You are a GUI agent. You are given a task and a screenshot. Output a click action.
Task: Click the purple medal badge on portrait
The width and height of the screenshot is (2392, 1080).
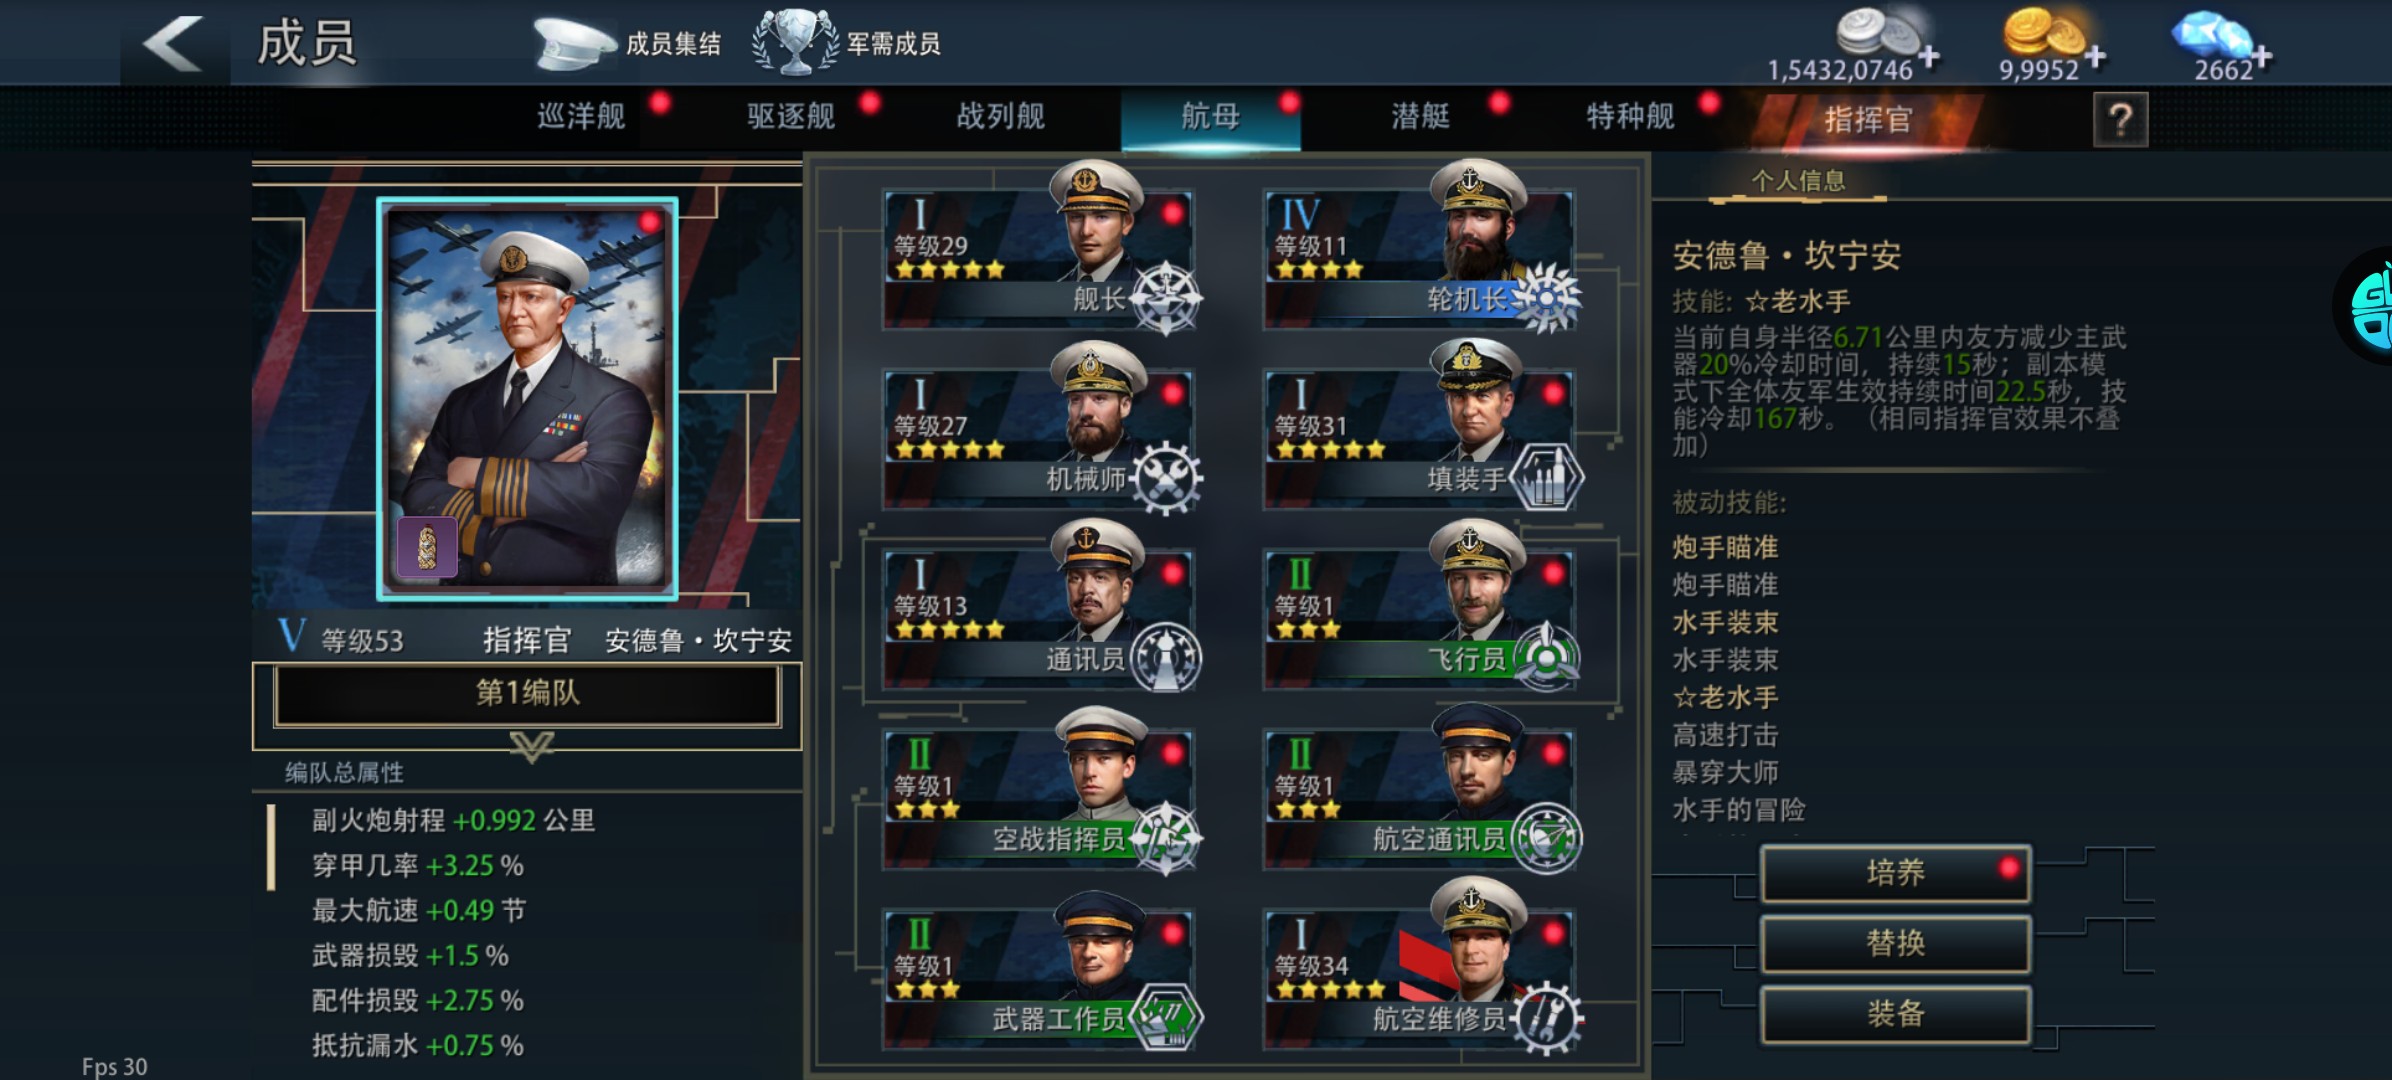[x=427, y=547]
